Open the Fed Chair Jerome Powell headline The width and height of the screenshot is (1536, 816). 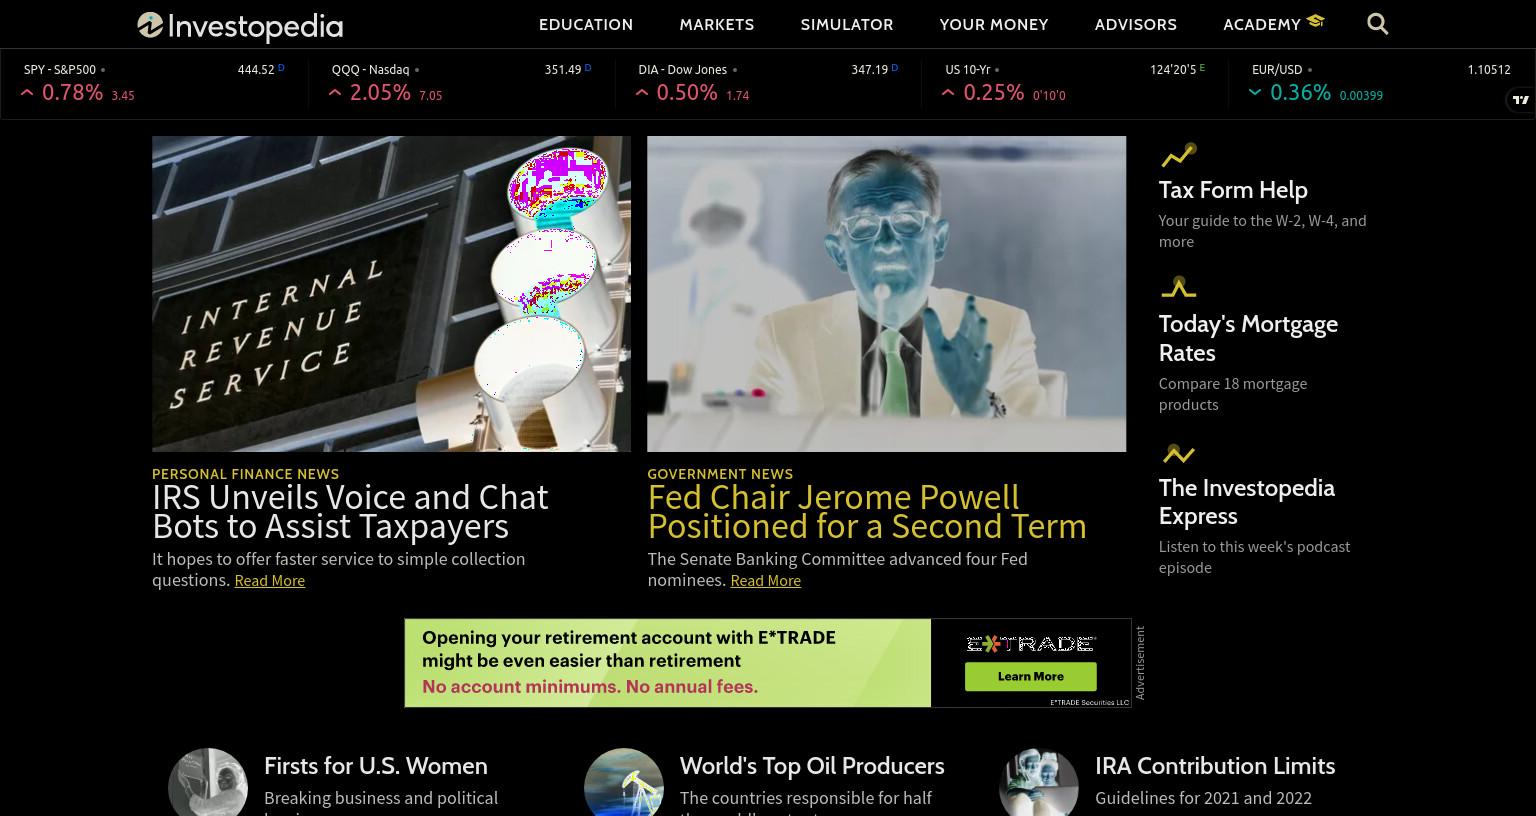pyautogui.click(x=867, y=511)
